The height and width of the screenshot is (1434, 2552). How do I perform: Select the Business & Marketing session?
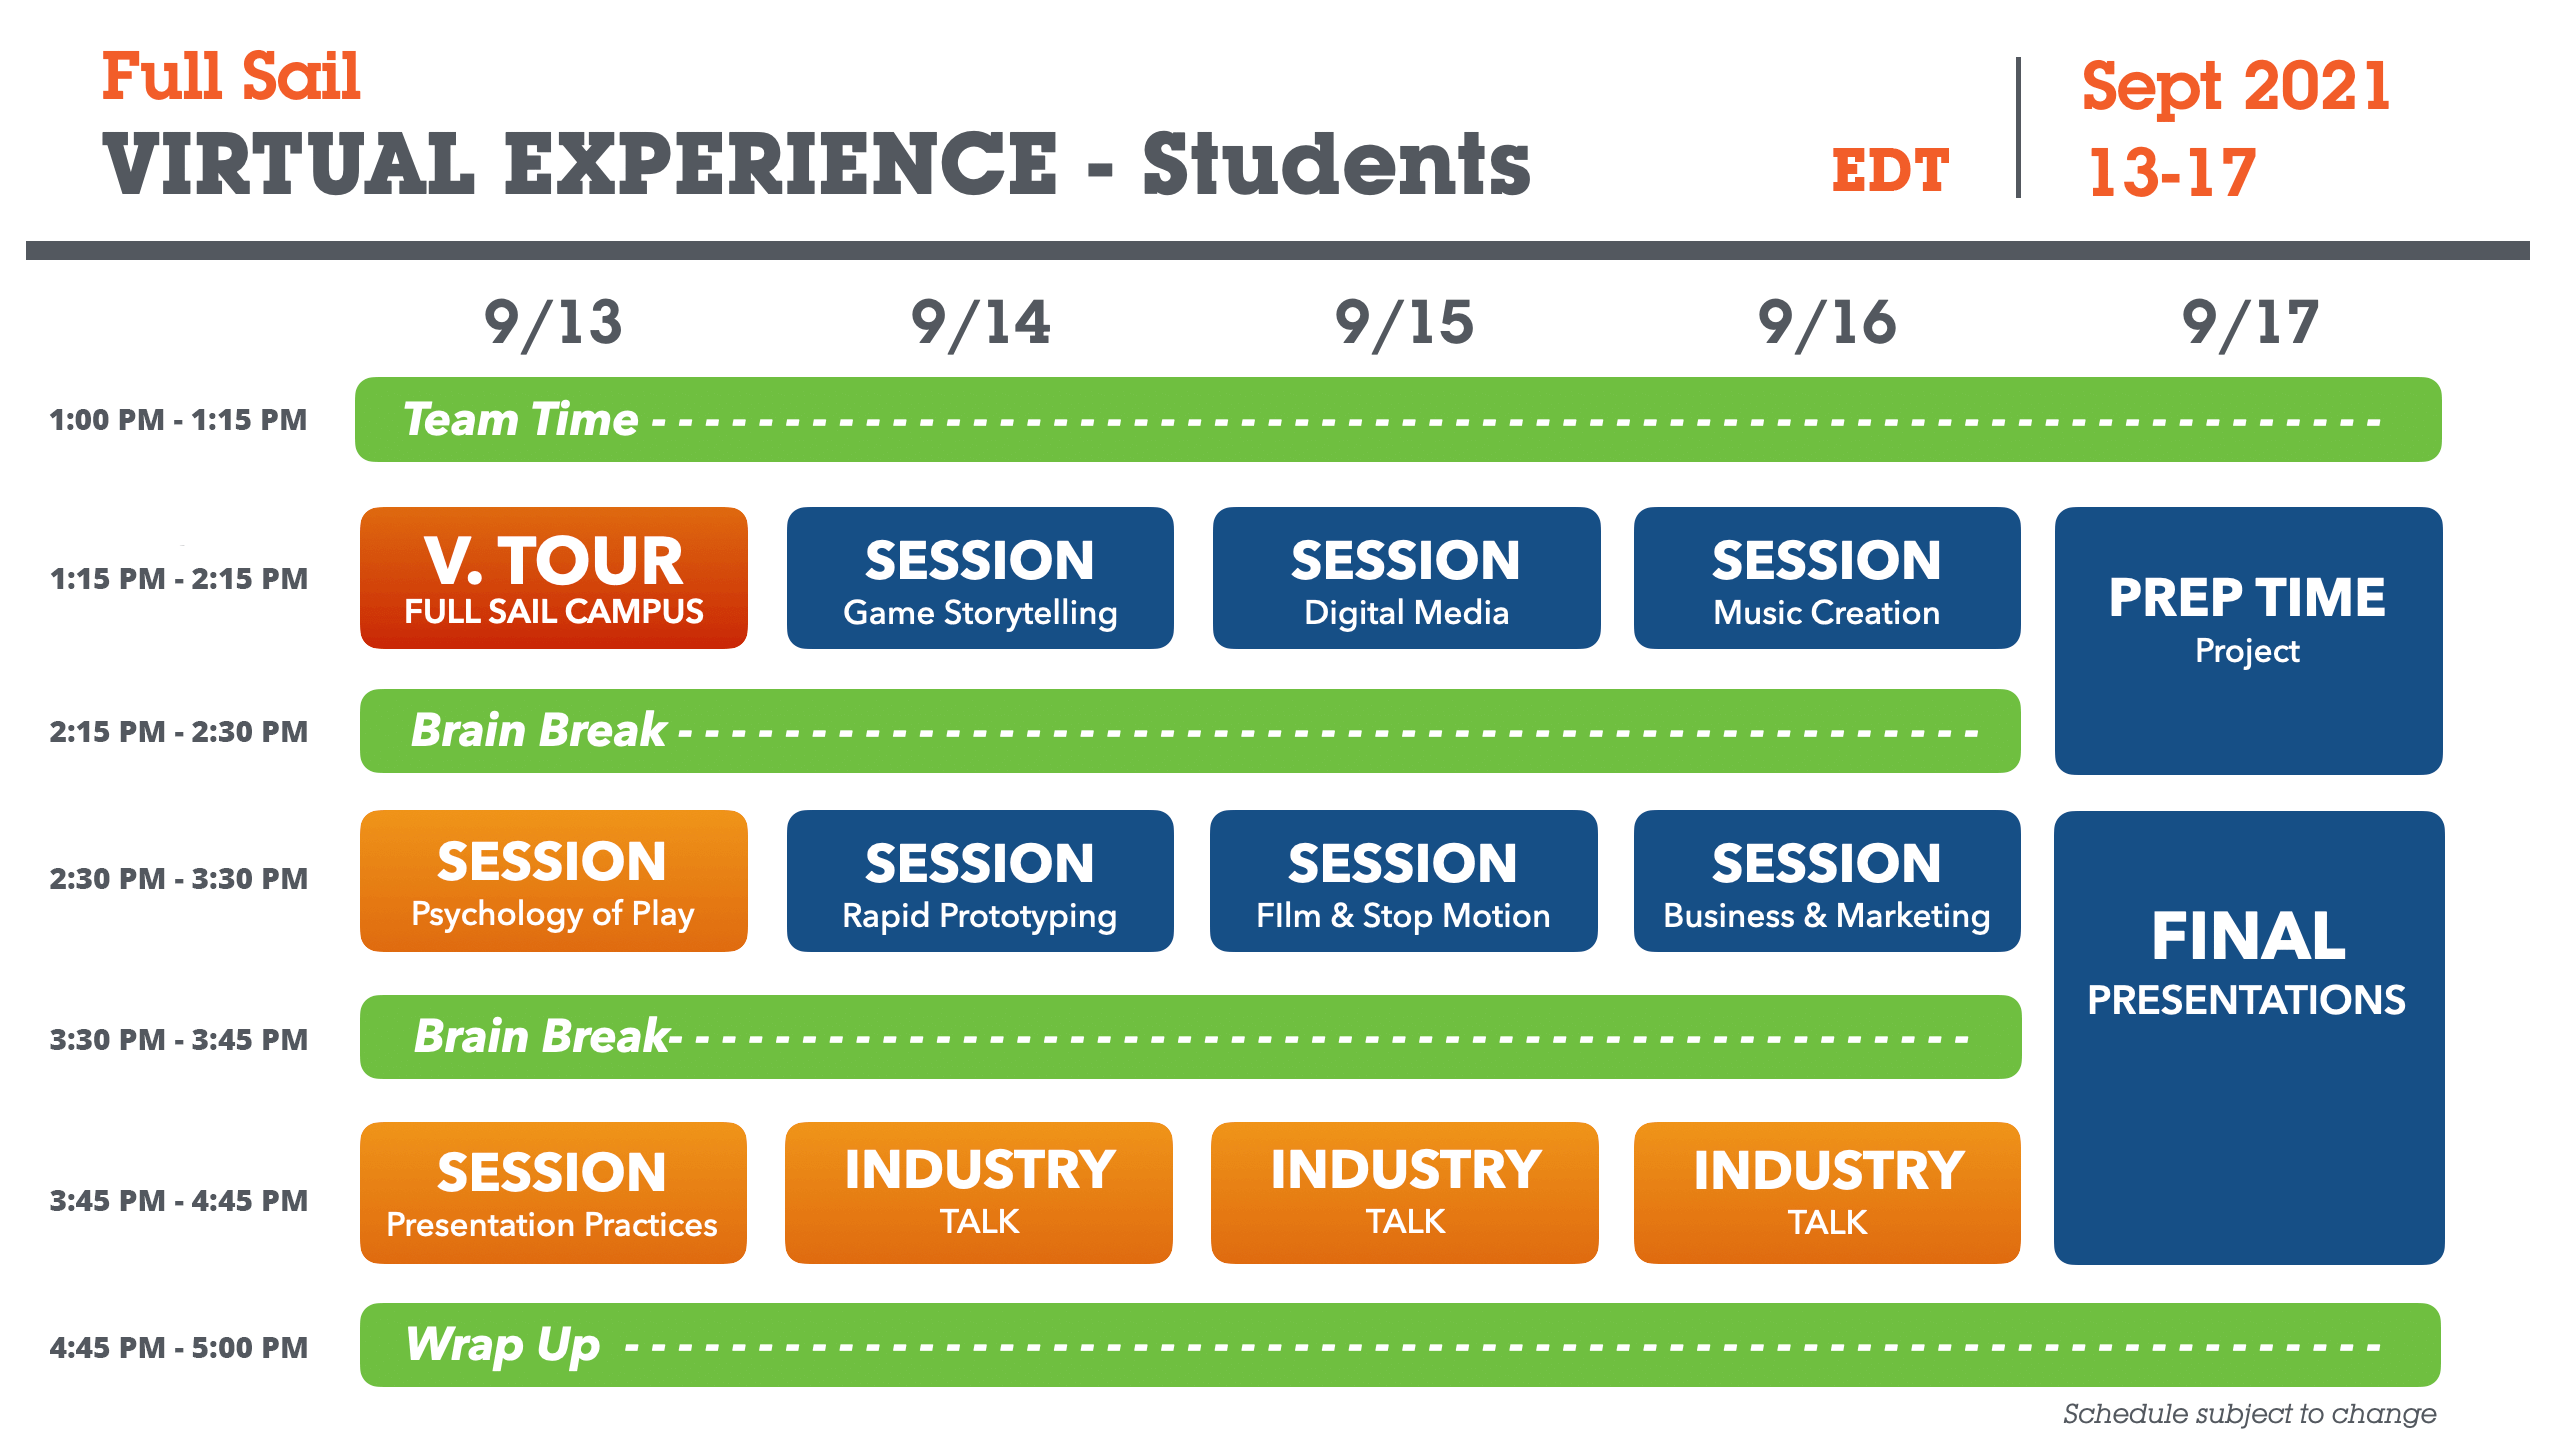pyautogui.click(x=1826, y=881)
